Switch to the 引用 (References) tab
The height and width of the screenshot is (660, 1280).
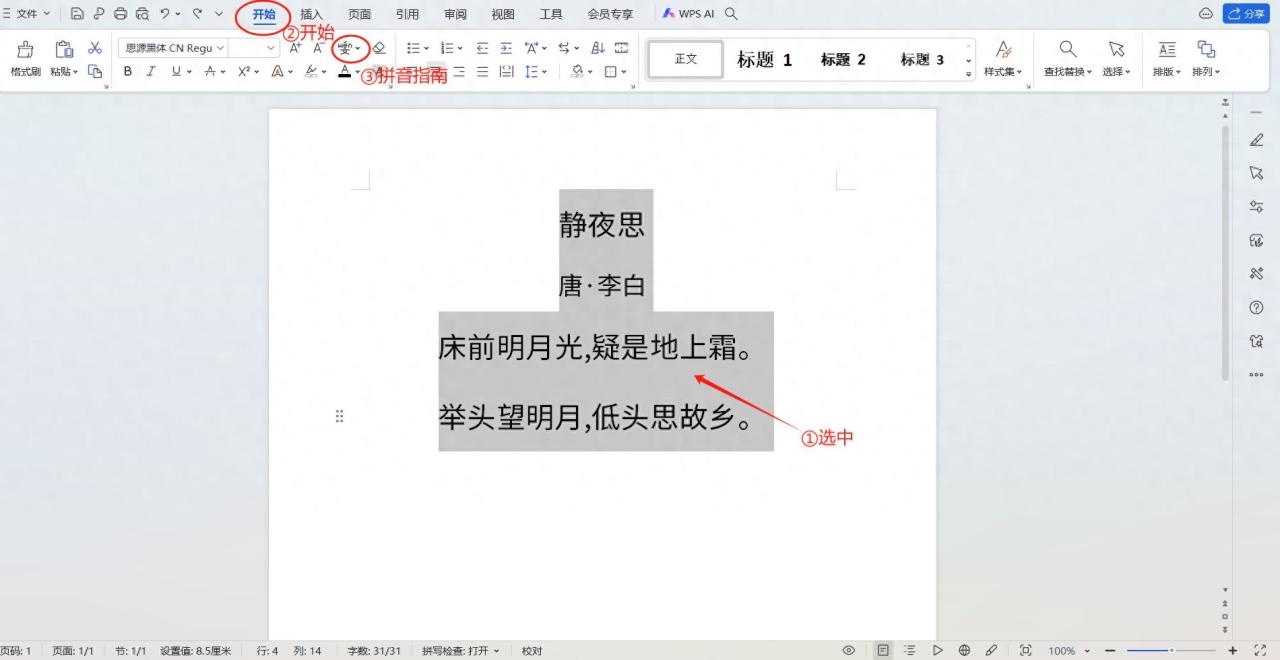pyautogui.click(x=407, y=14)
